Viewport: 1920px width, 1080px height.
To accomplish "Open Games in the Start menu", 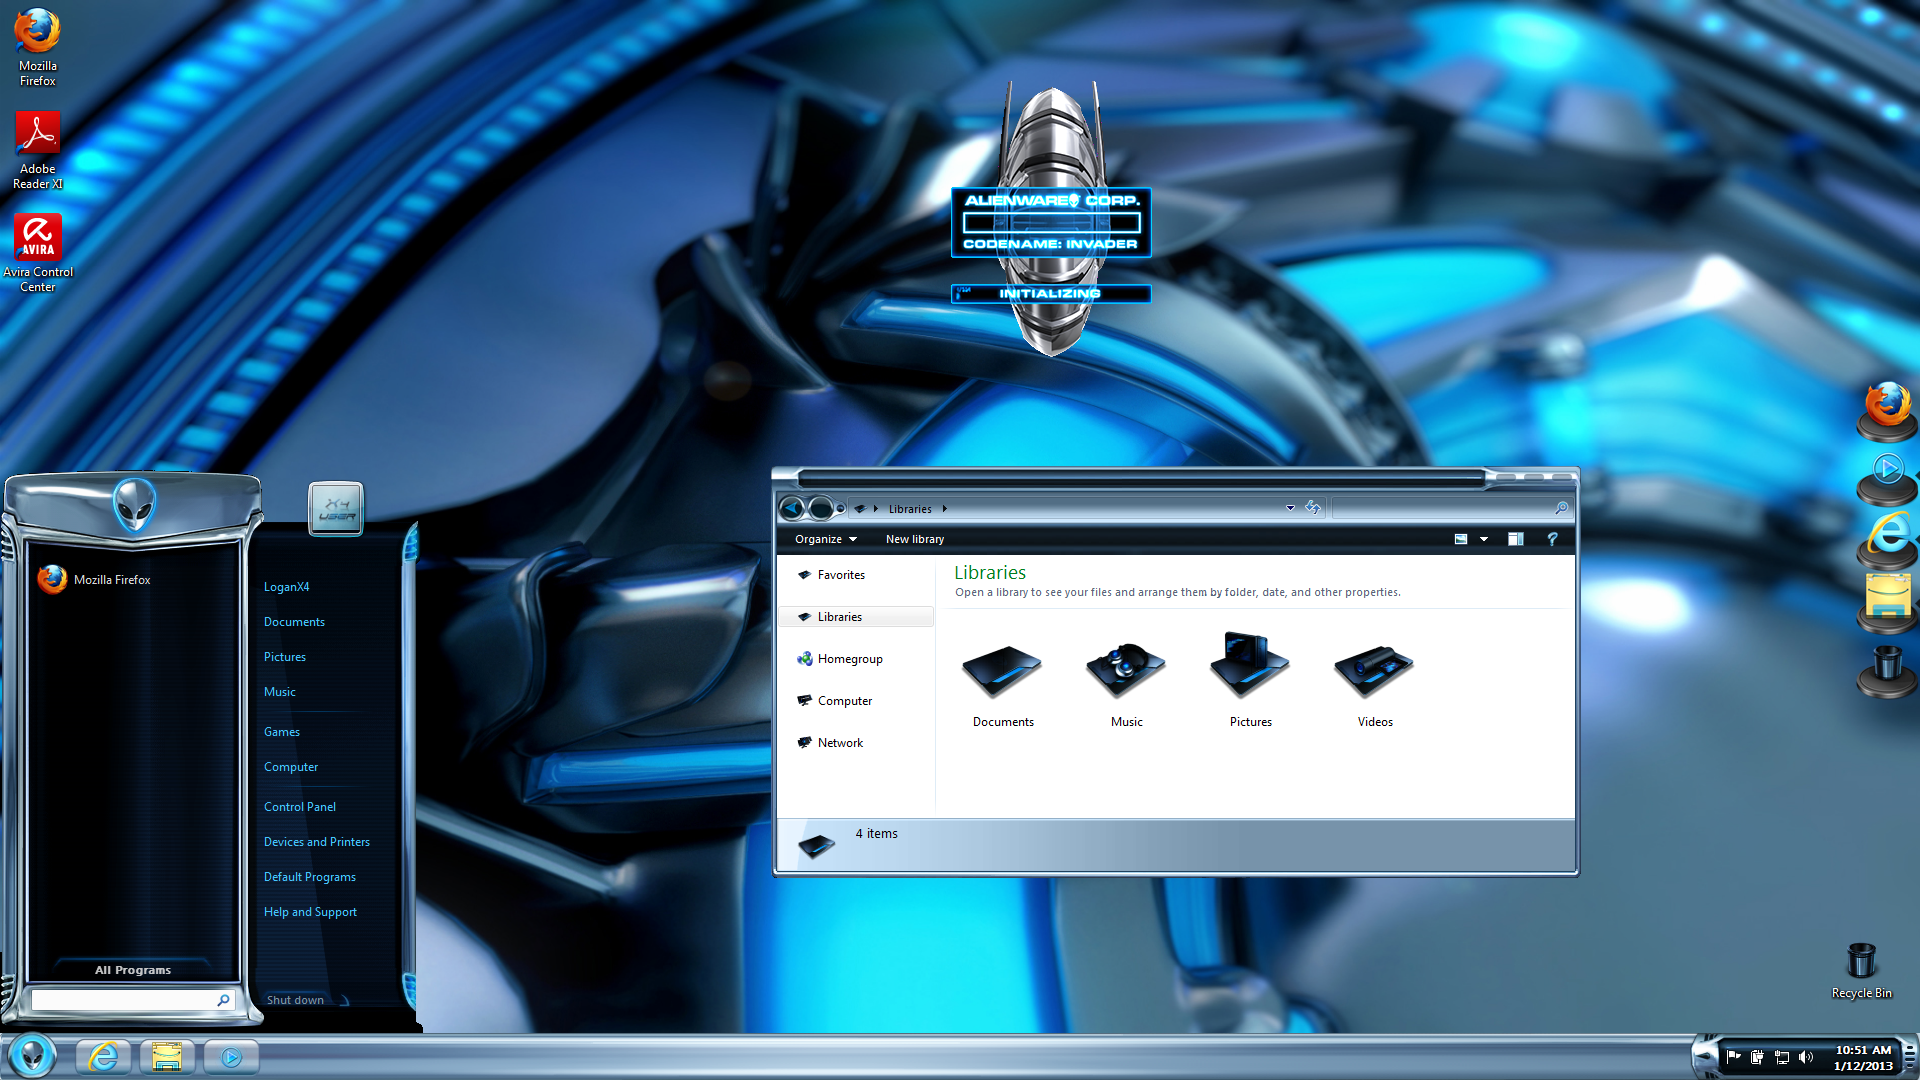I will pos(282,732).
